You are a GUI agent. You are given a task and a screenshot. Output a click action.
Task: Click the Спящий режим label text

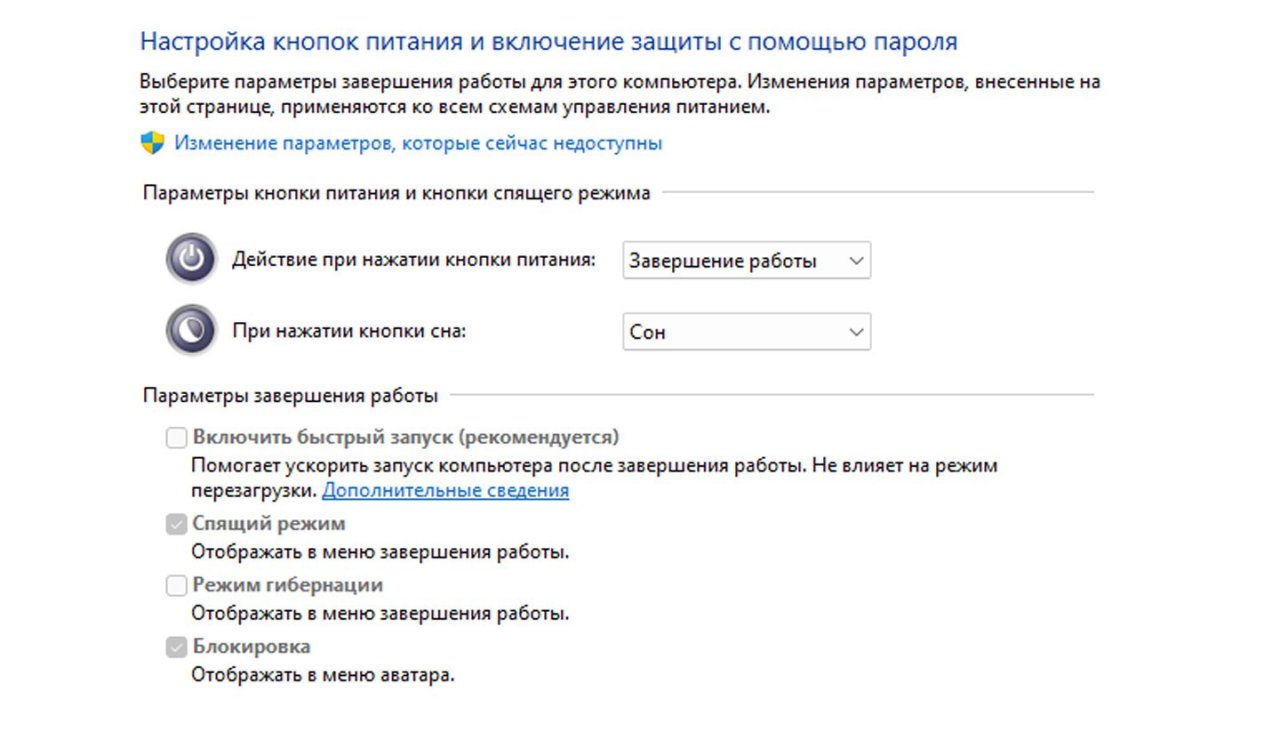click(x=269, y=524)
